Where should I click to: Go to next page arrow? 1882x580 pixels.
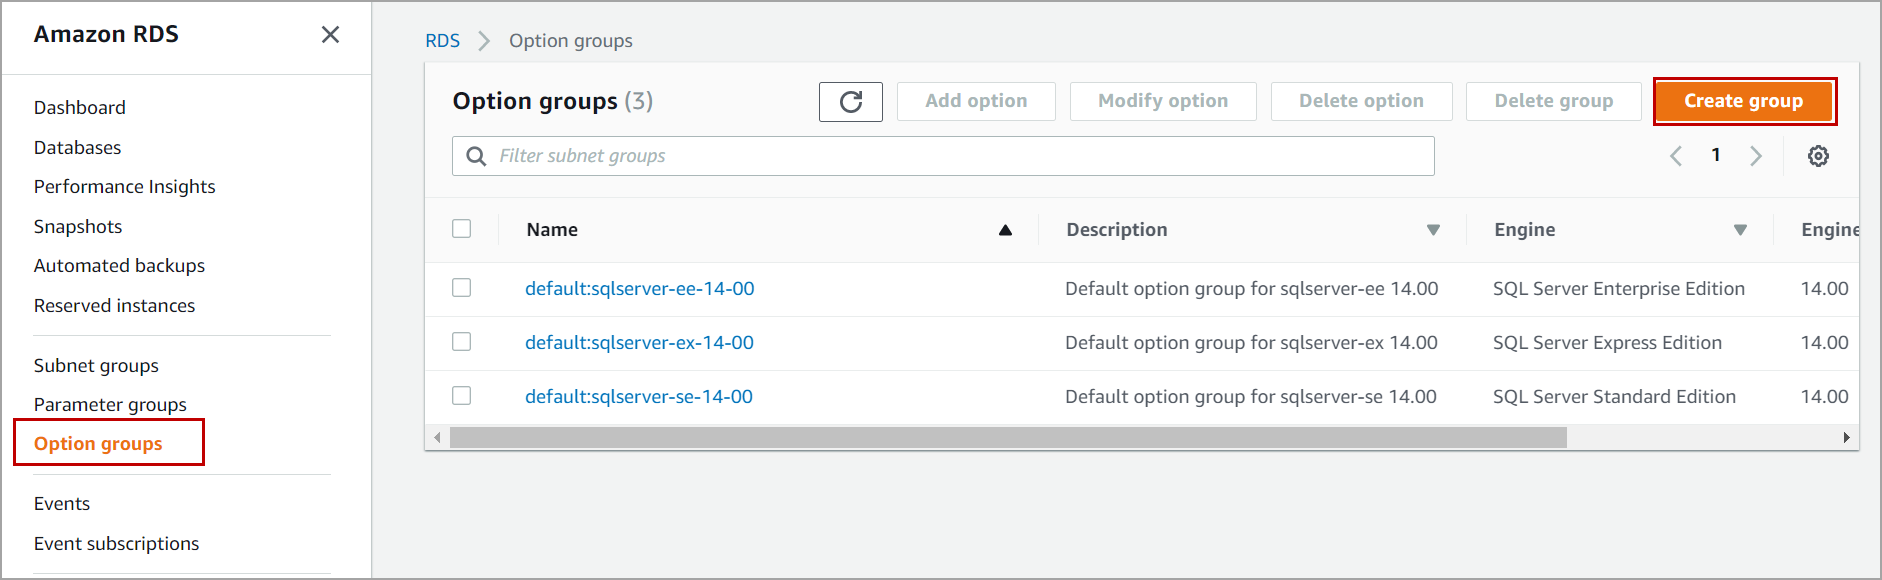1755,156
